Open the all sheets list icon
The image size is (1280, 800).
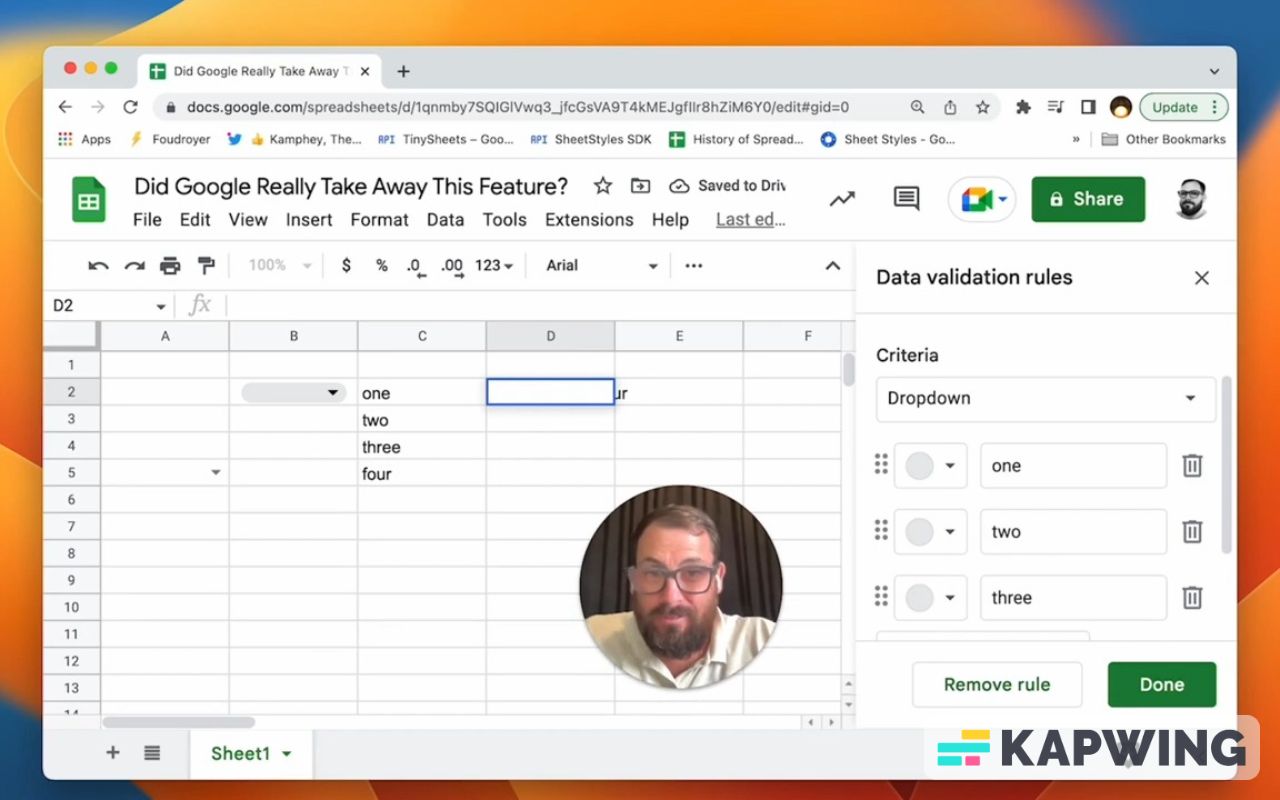152,753
